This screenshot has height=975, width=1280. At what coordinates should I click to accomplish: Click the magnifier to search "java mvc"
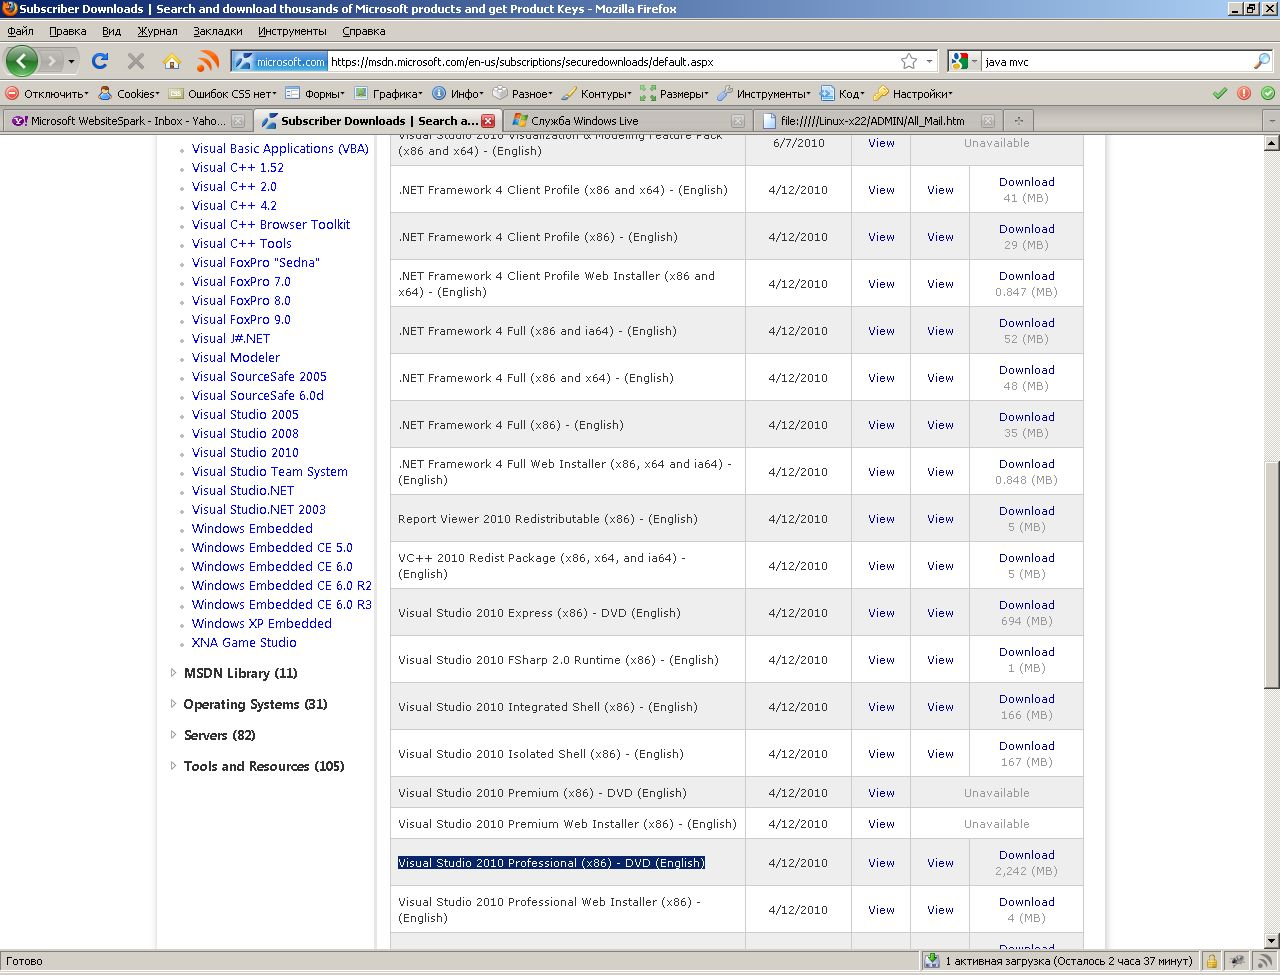(x=1262, y=61)
